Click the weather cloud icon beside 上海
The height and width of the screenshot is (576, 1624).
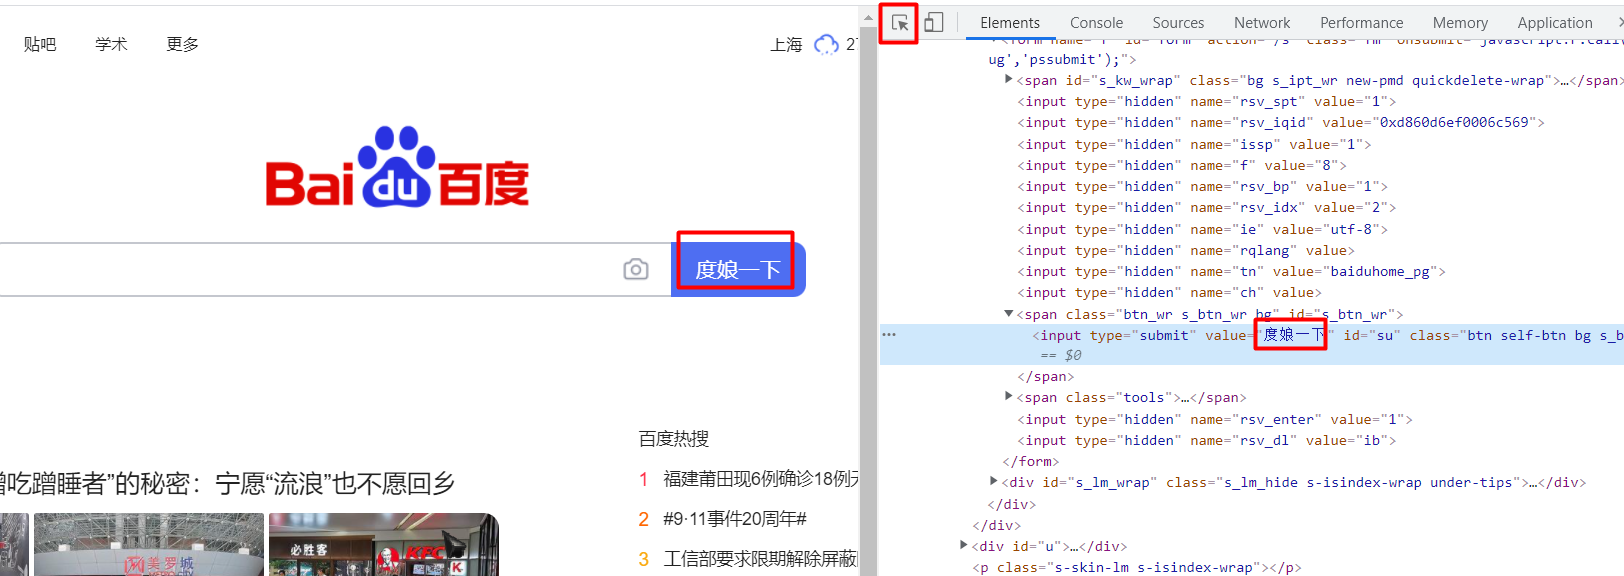826,44
